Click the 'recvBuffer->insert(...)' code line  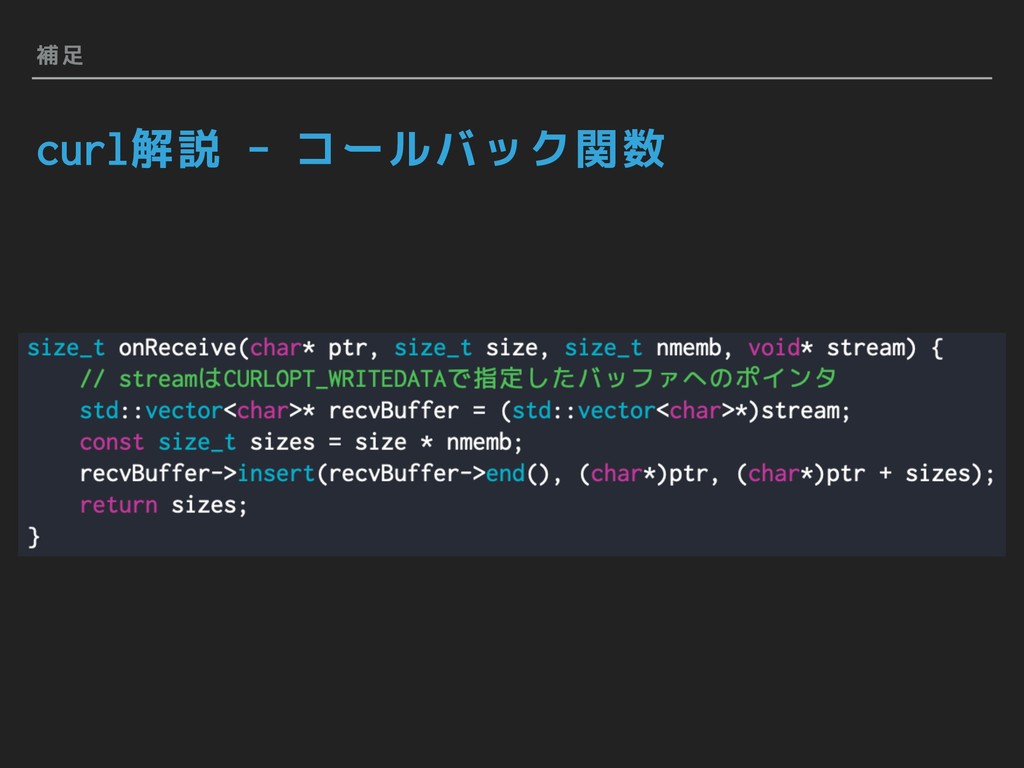[x=537, y=473]
